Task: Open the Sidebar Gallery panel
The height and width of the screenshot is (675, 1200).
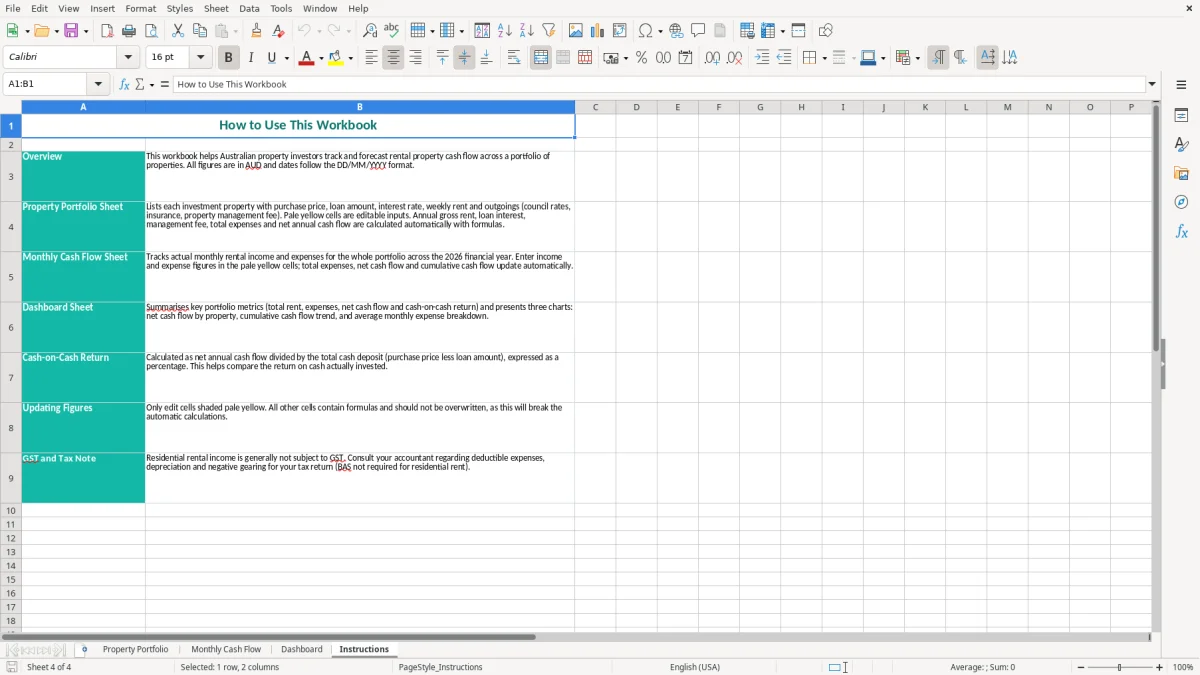Action: (x=1181, y=174)
